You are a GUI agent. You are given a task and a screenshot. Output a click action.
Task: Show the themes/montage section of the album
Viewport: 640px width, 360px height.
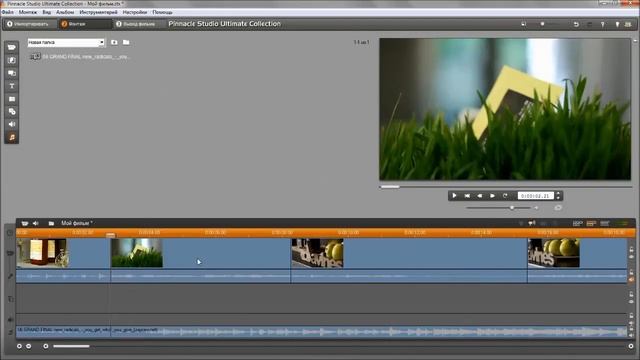pos(12,73)
